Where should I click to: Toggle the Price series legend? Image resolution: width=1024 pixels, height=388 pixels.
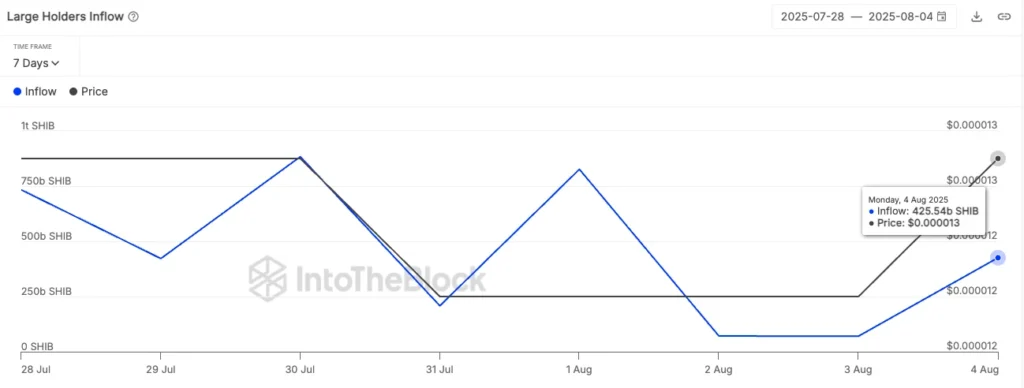click(89, 91)
